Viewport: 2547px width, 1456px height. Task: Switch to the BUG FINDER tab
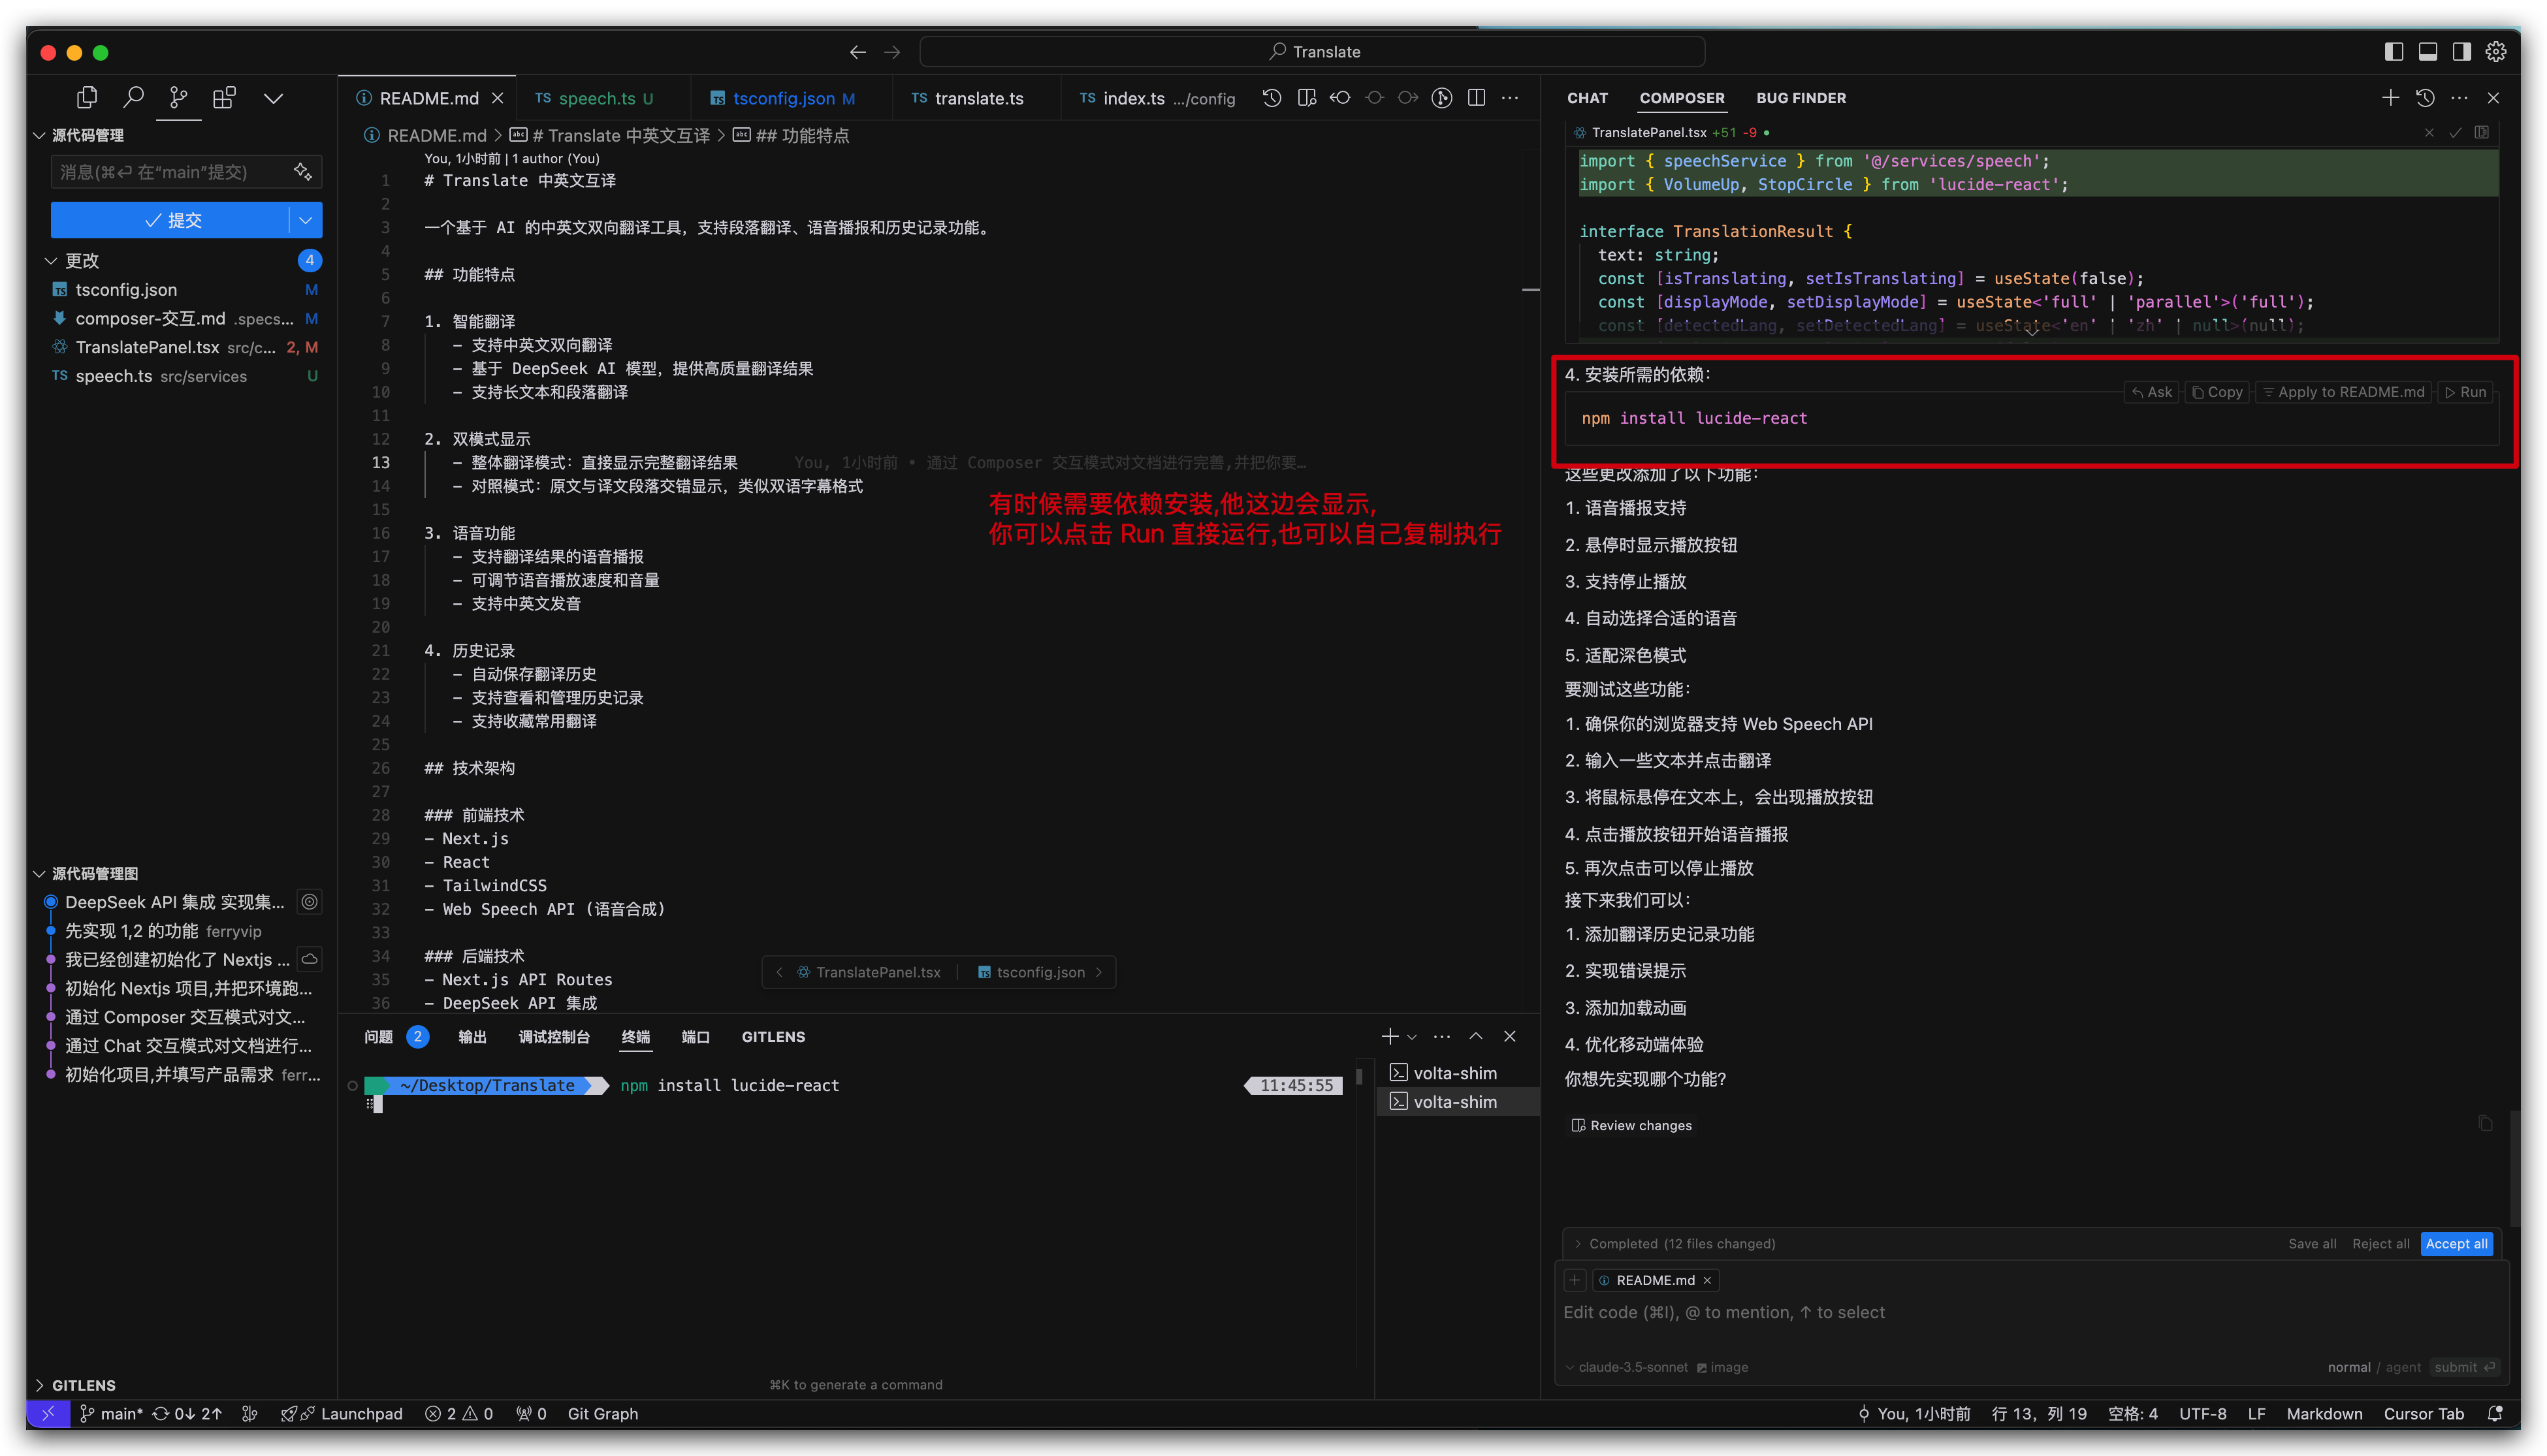[1801, 98]
